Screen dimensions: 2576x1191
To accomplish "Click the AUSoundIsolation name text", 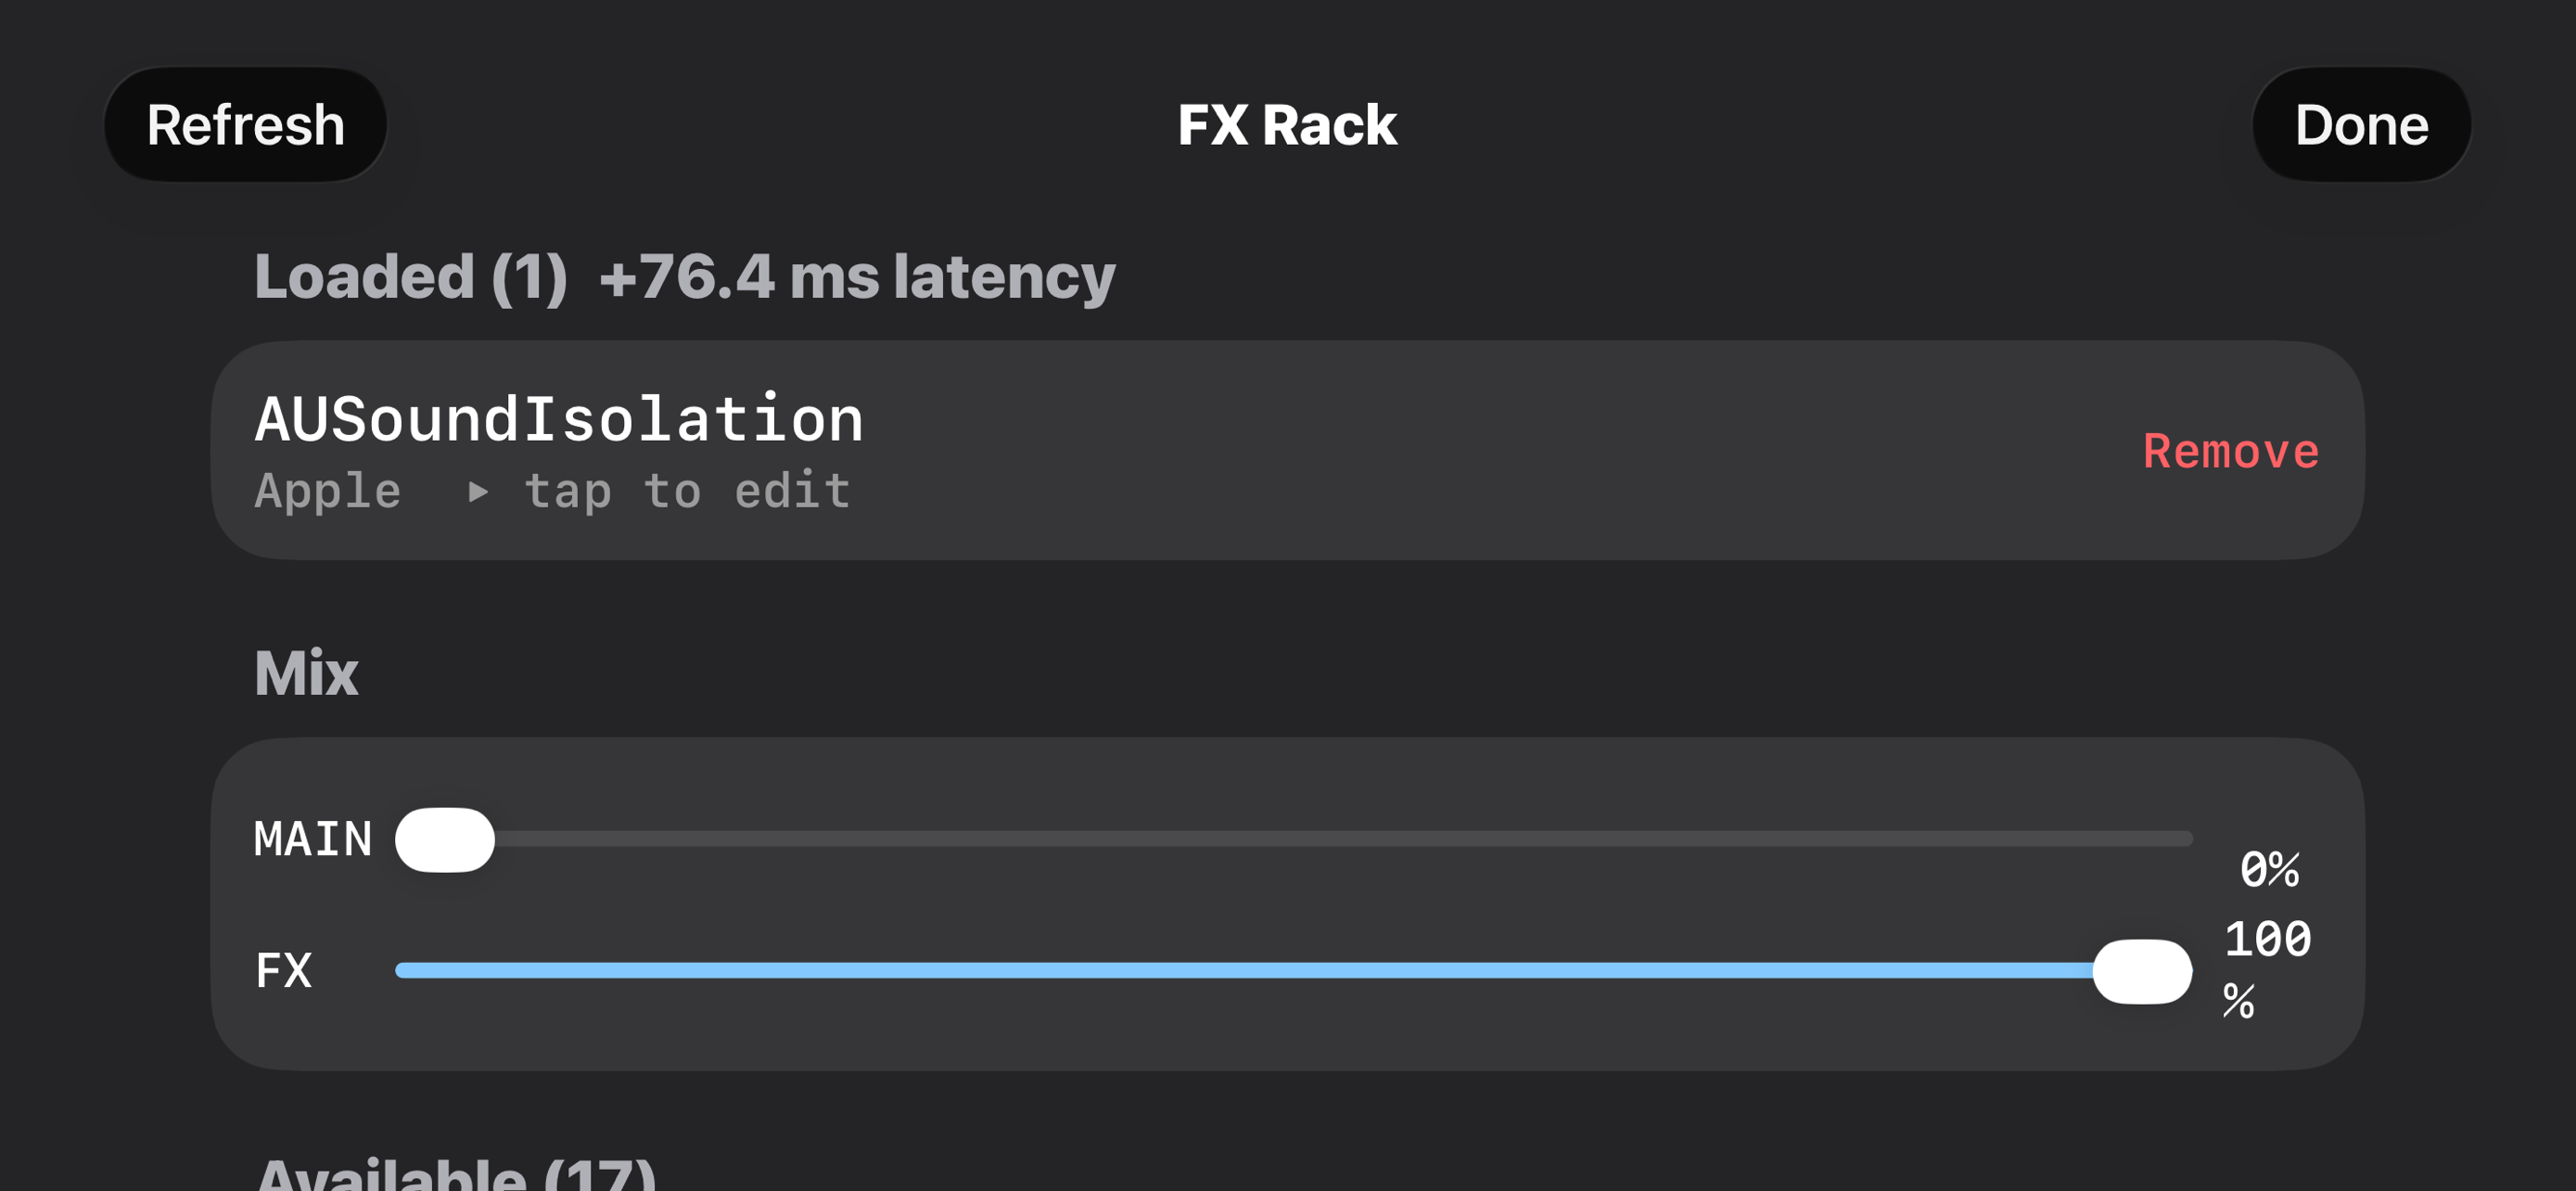I will [x=559, y=418].
